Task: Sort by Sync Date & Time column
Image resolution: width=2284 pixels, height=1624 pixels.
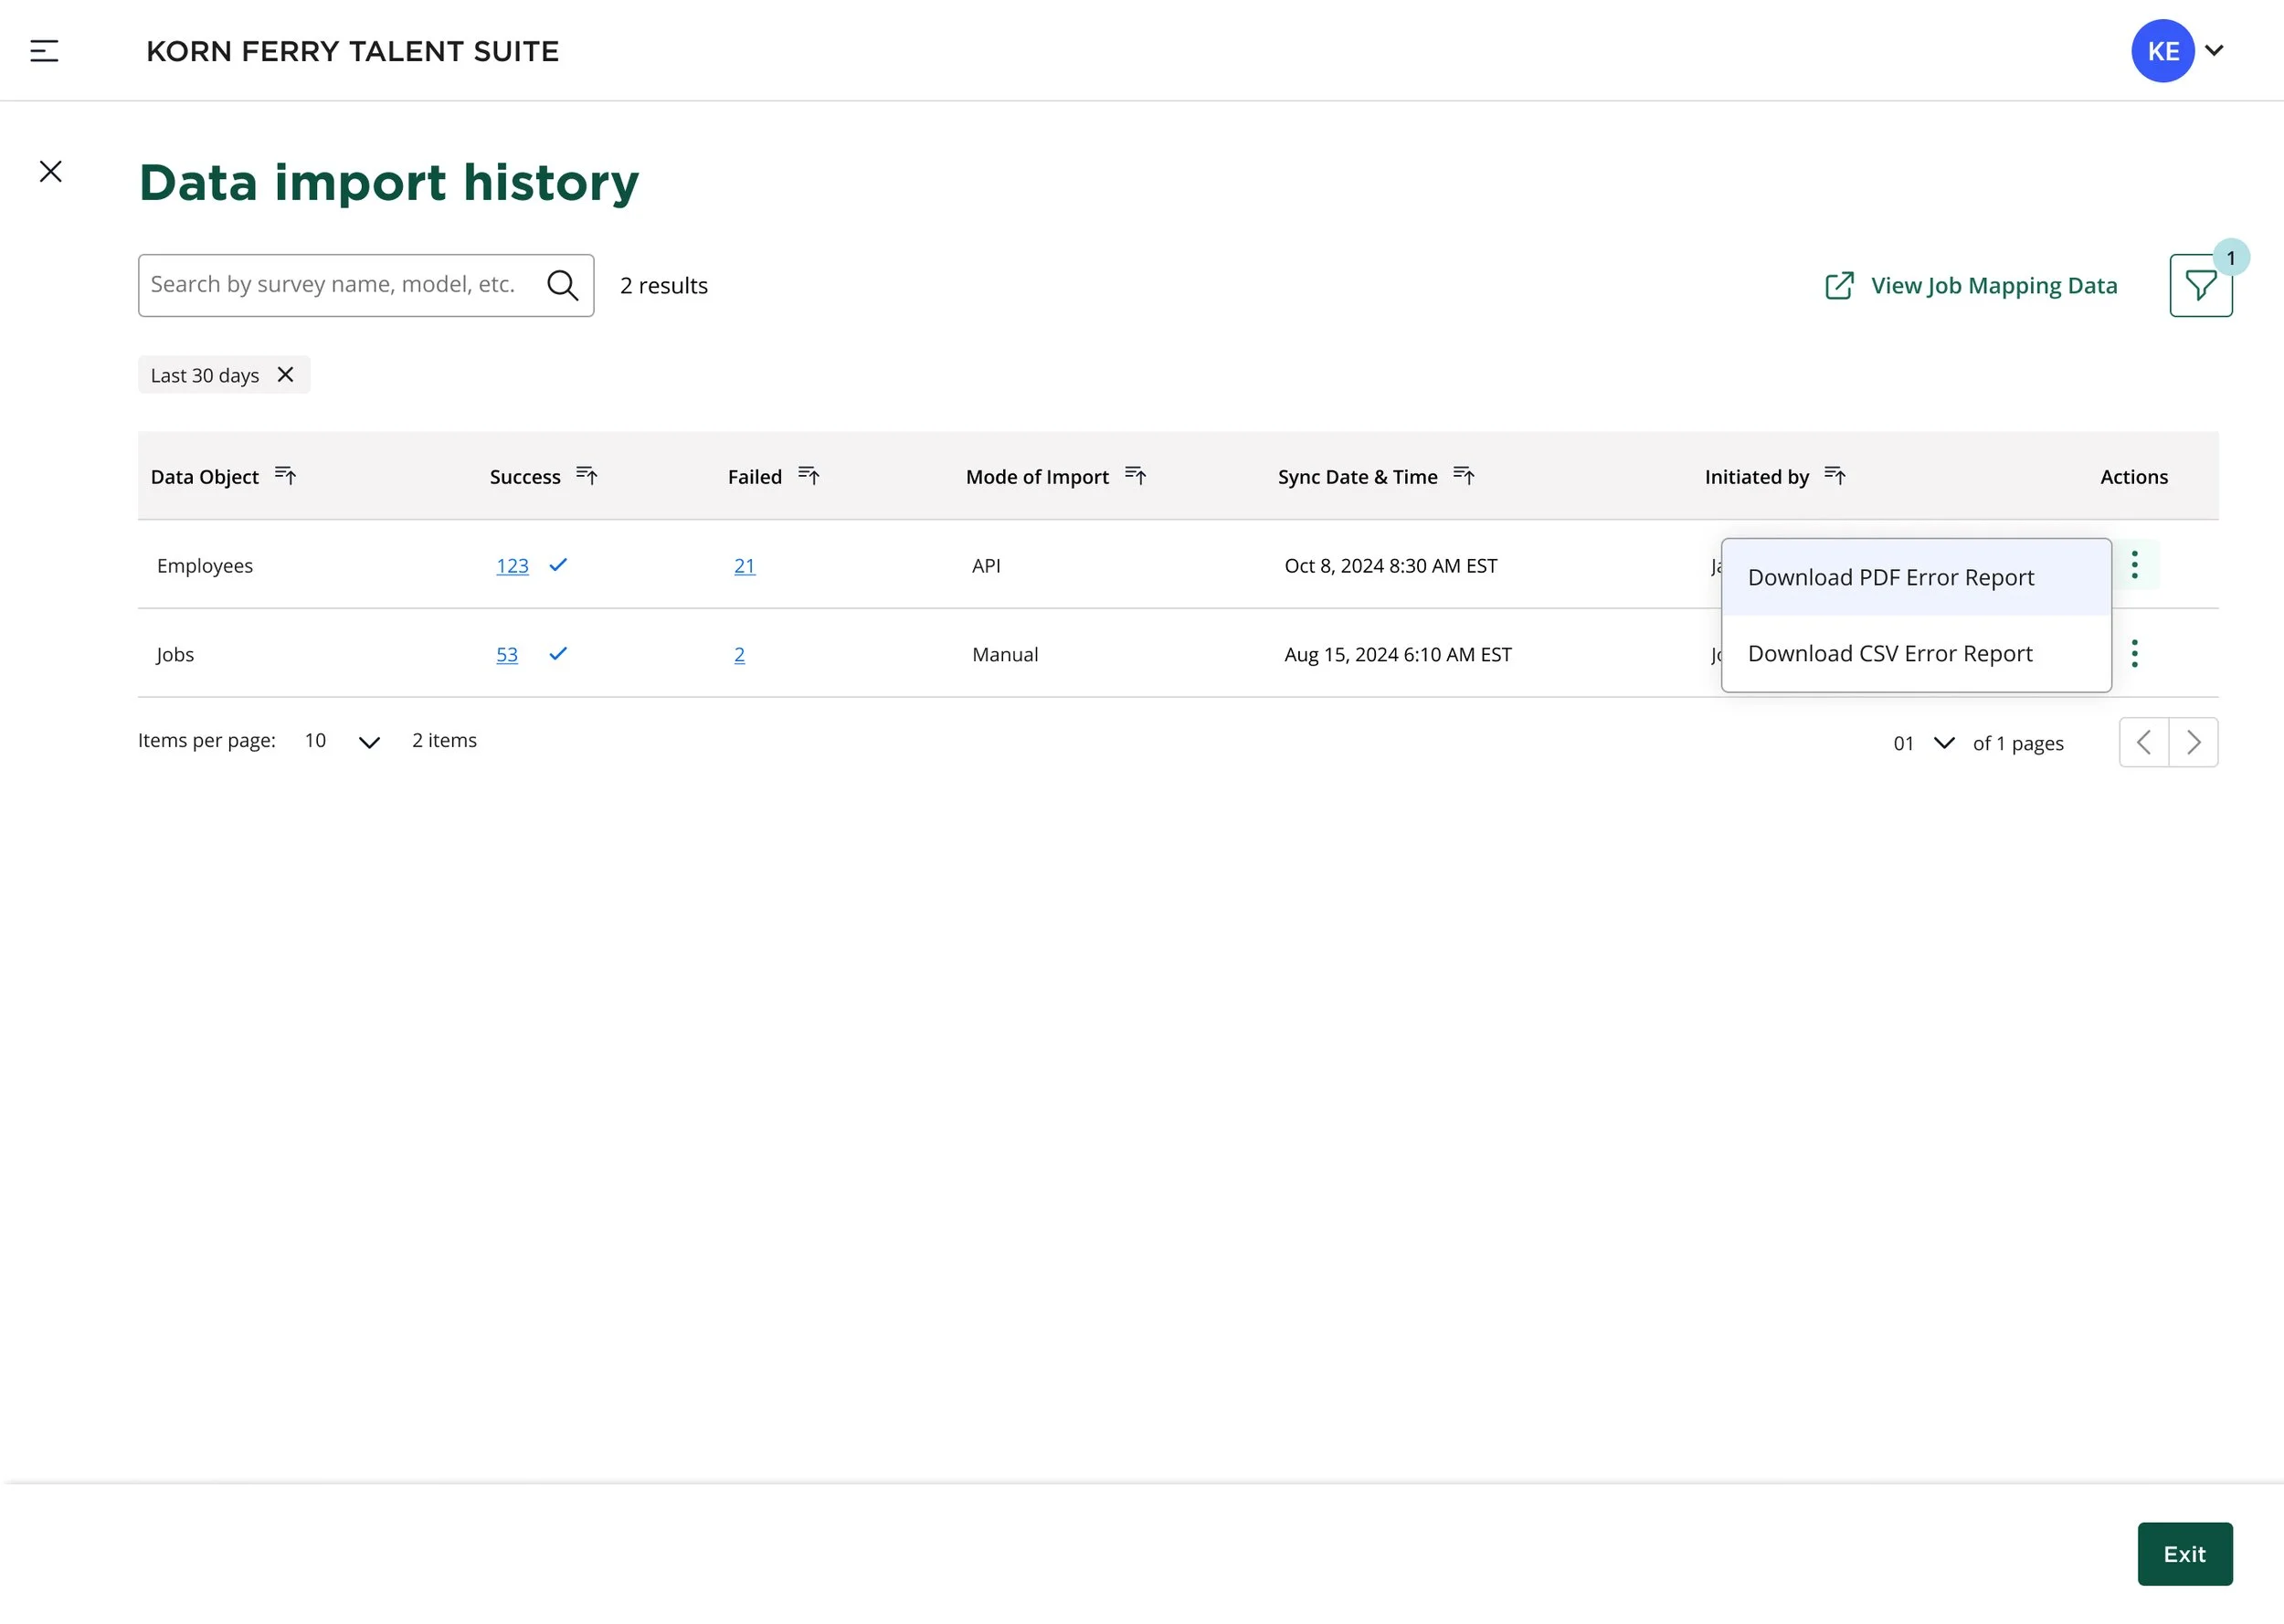Action: click(x=1464, y=476)
